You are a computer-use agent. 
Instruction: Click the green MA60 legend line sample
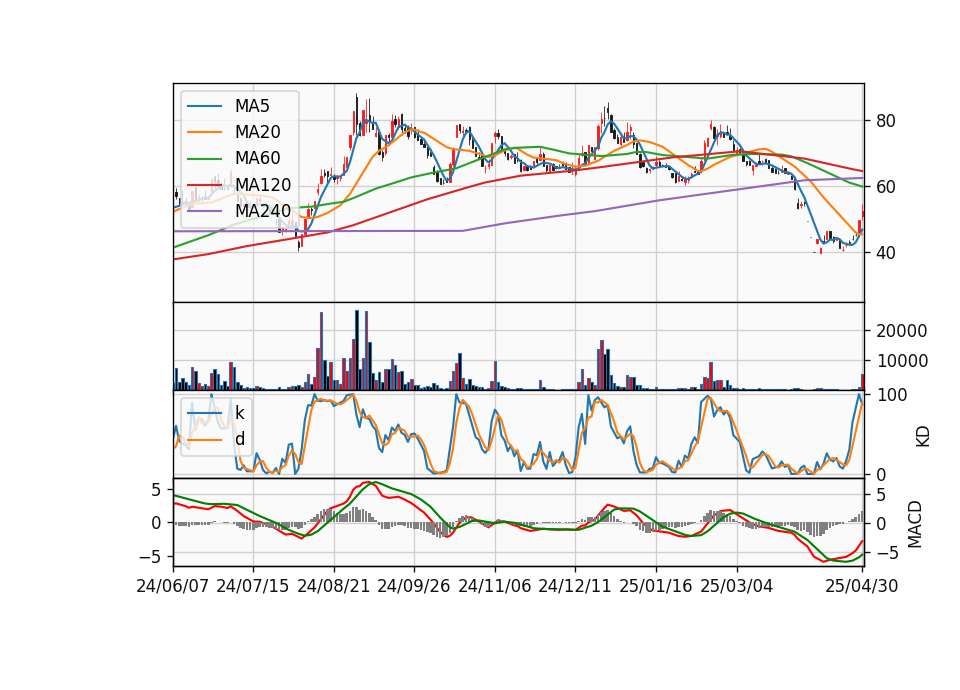tap(204, 159)
